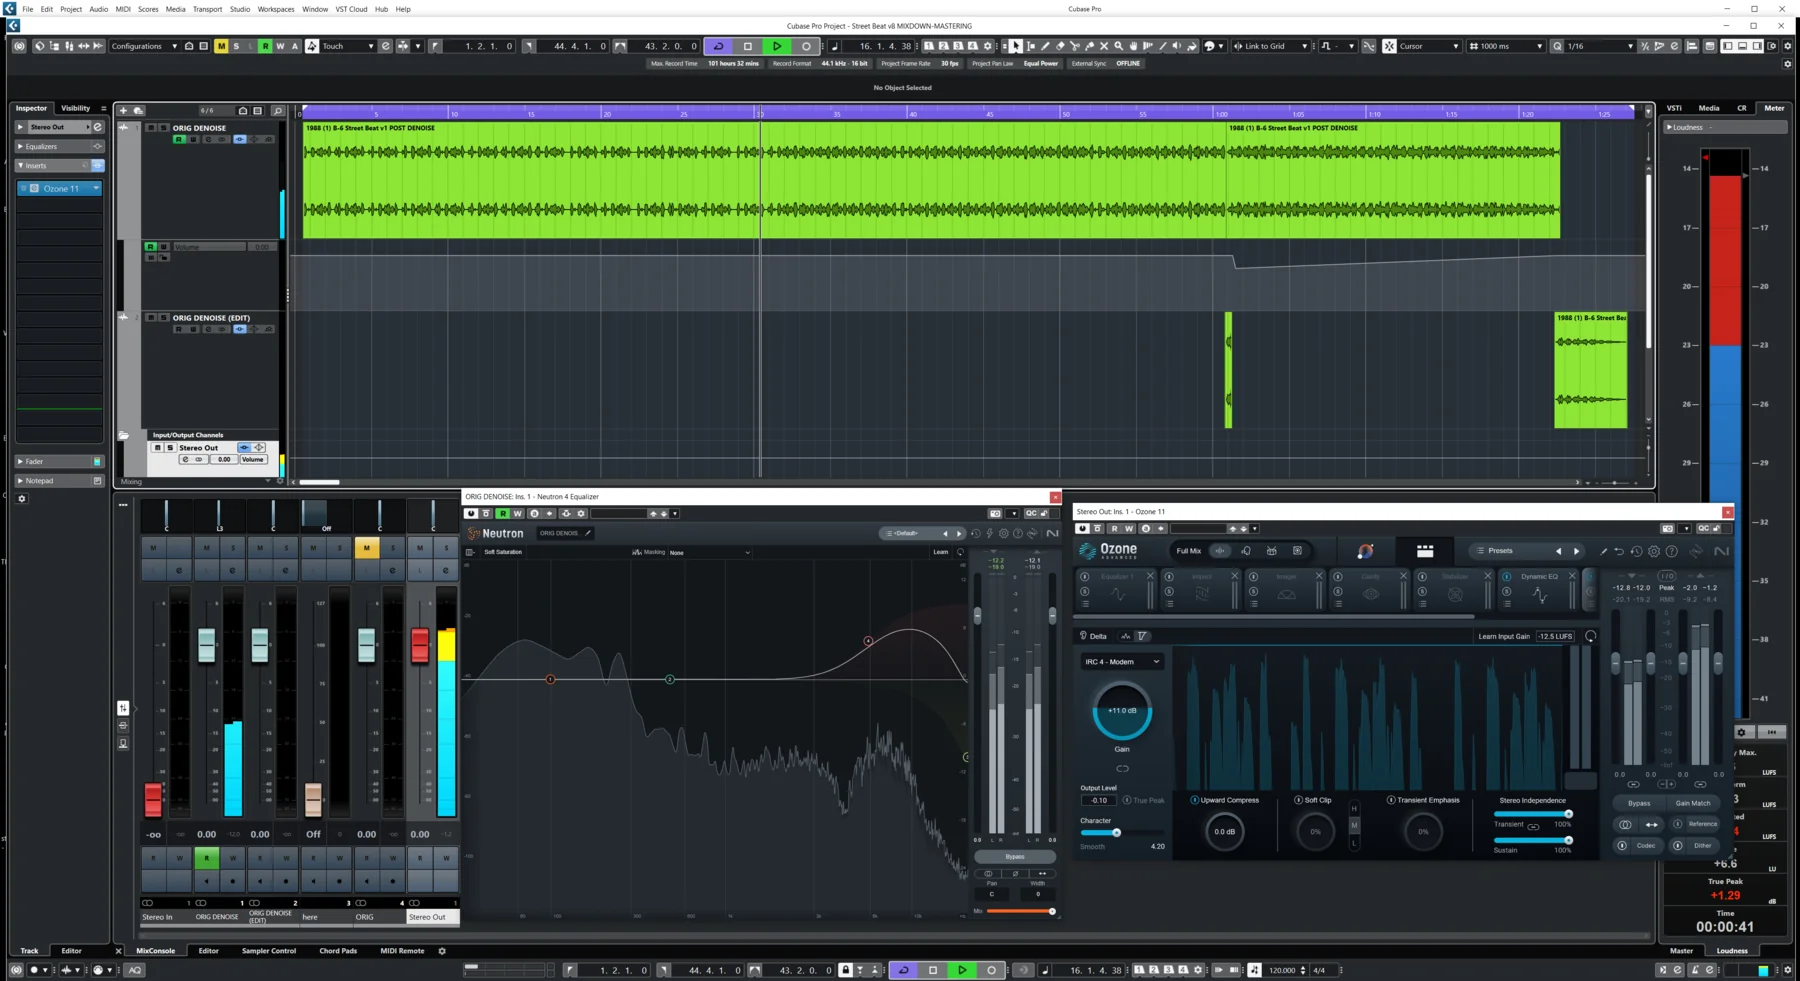Open Ozone settings gear icon

[1654, 551]
